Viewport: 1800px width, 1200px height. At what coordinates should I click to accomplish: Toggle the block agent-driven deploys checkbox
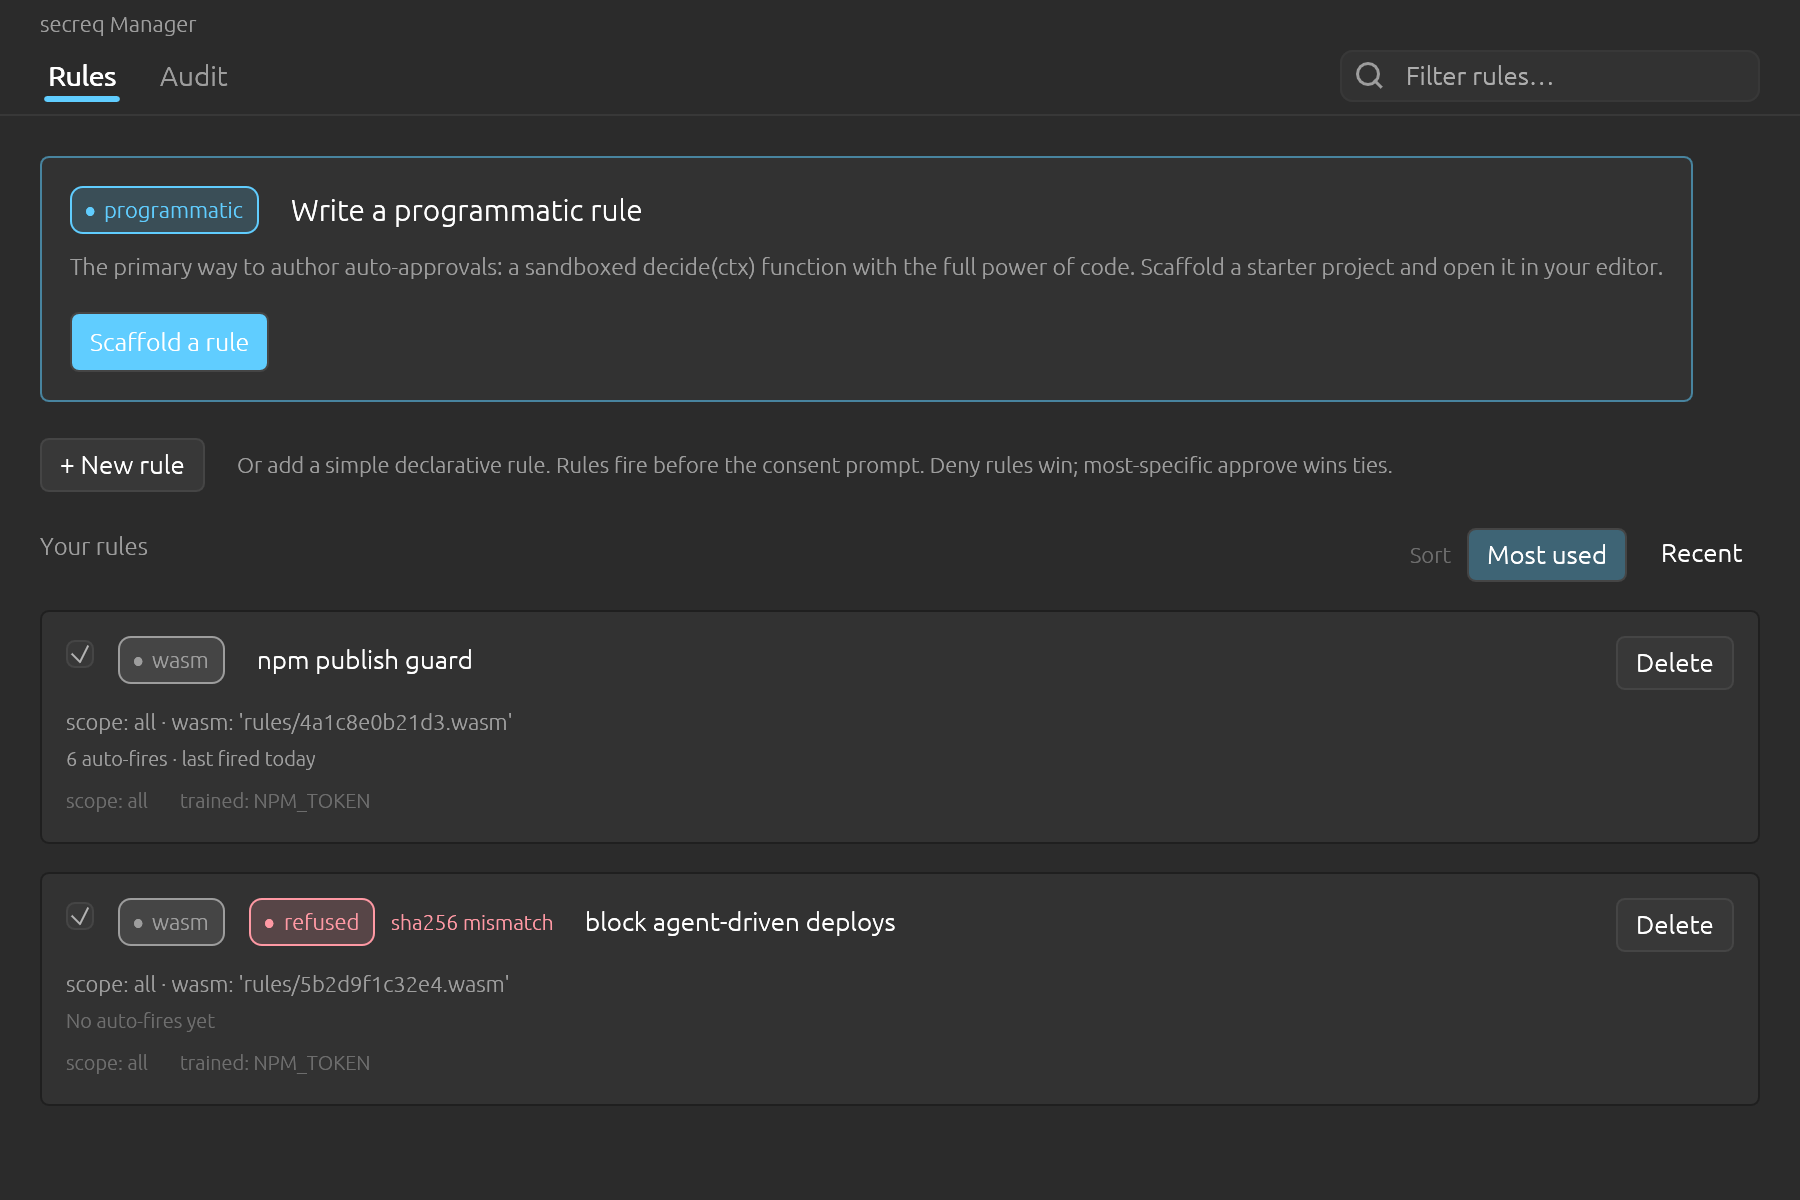(80, 916)
